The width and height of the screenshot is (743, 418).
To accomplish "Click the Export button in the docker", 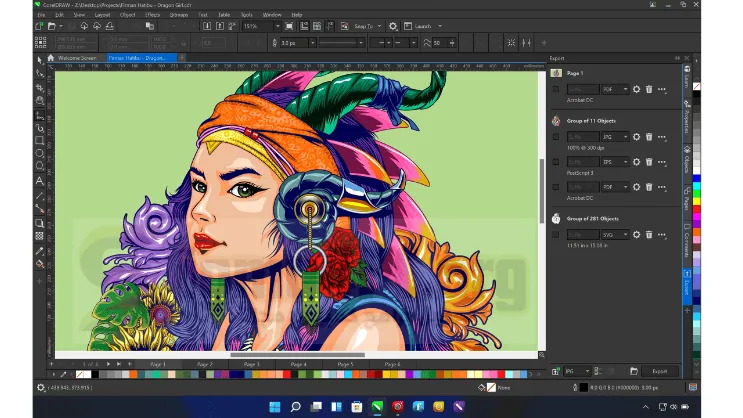I will coord(659,371).
